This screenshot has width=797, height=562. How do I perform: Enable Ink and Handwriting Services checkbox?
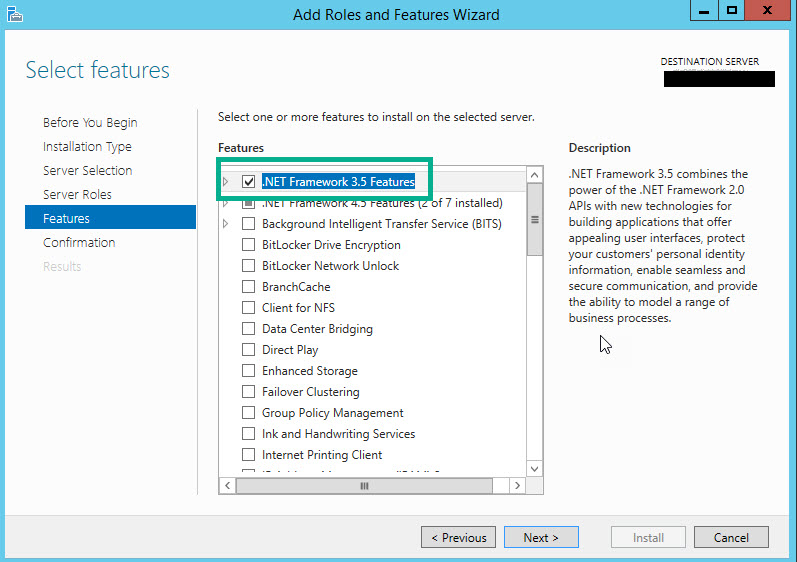coord(248,433)
